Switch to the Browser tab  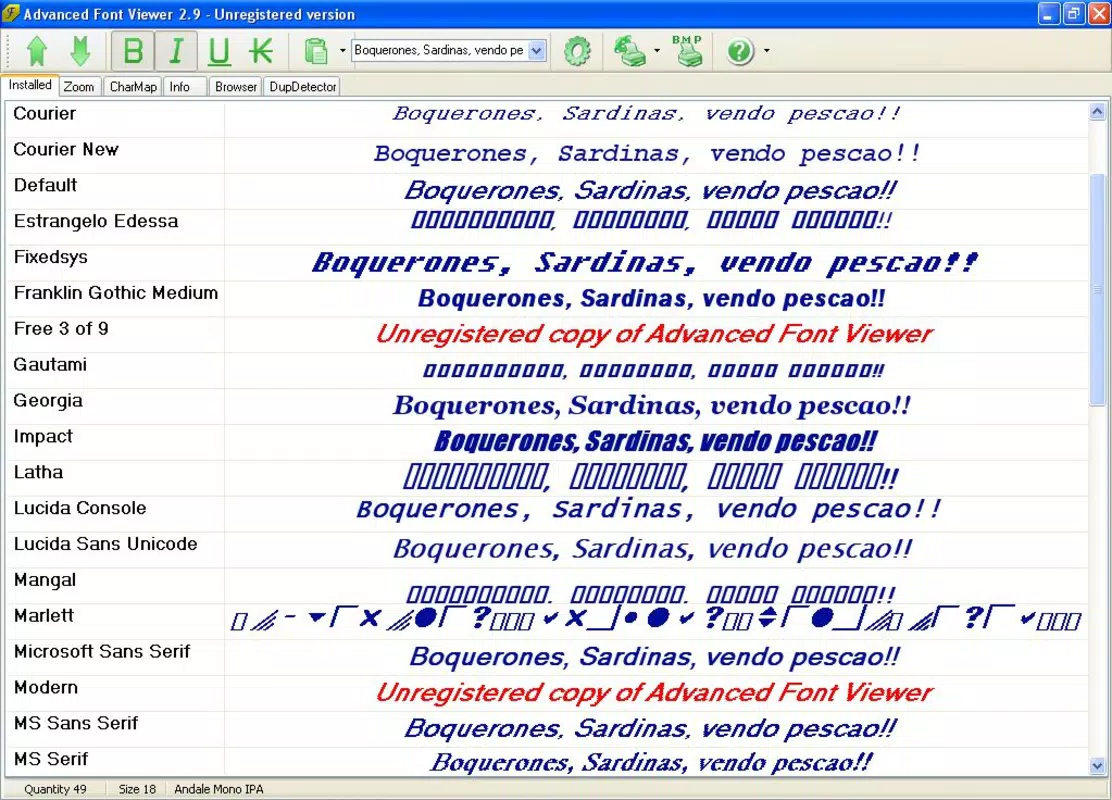(x=236, y=87)
